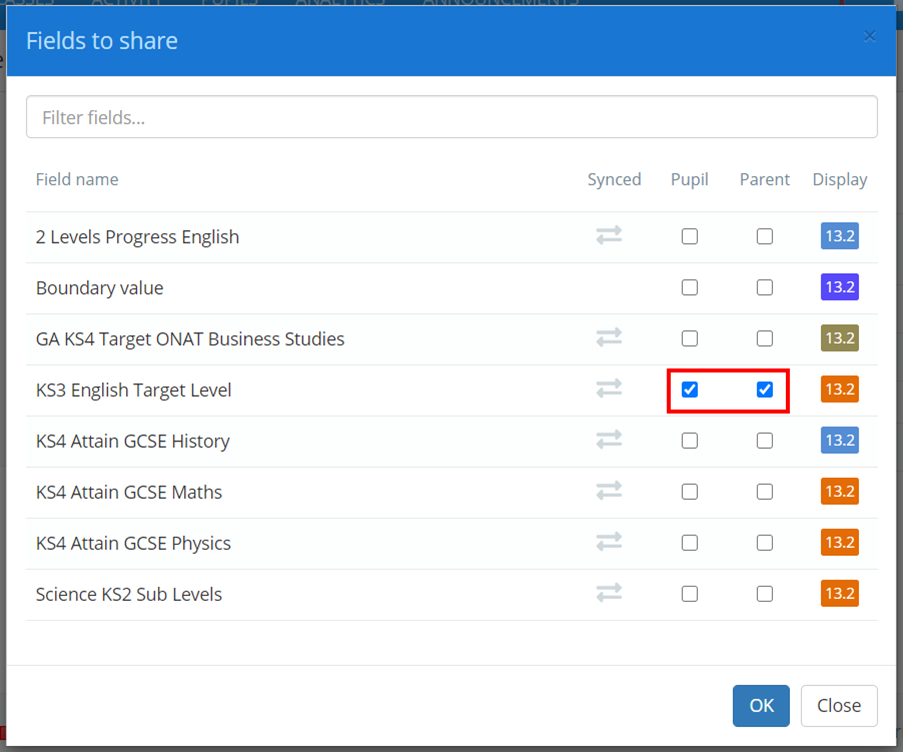Viewport: 903px width, 752px height.
Task: Switch to the ANALYTICS tab
Action: [339, 3]
